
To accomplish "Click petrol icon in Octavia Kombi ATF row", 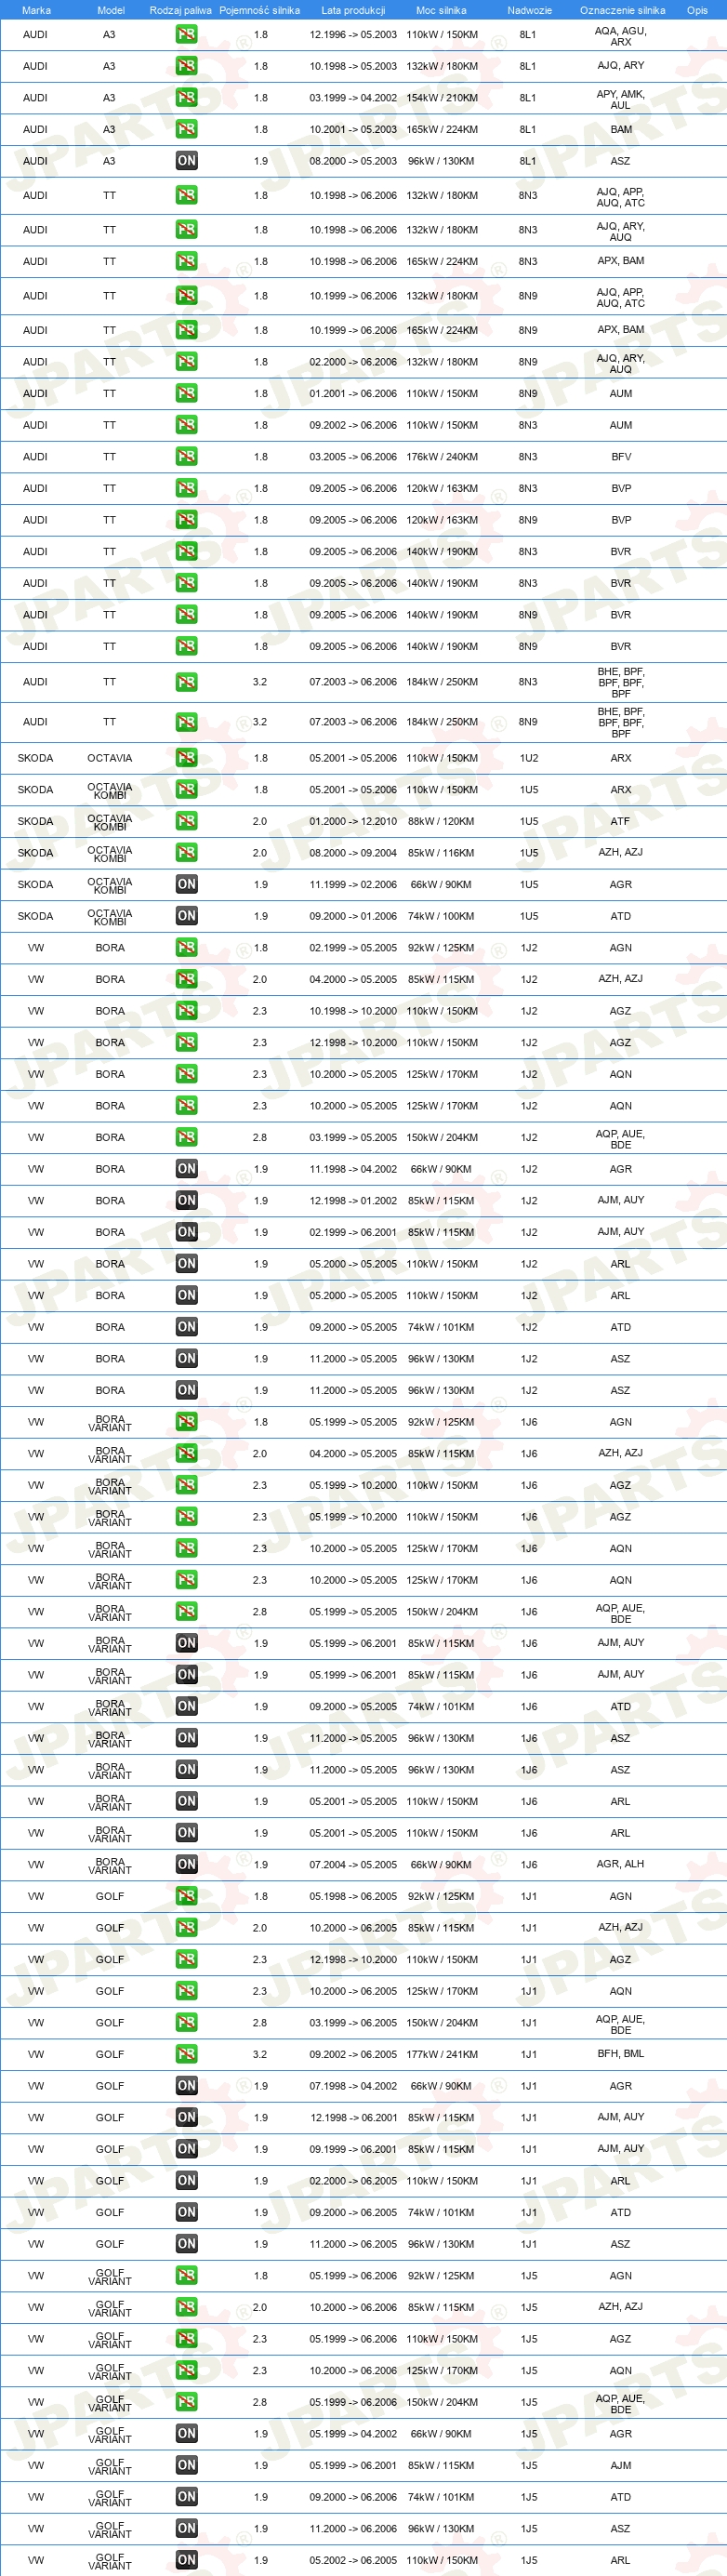I will (186, 821).
